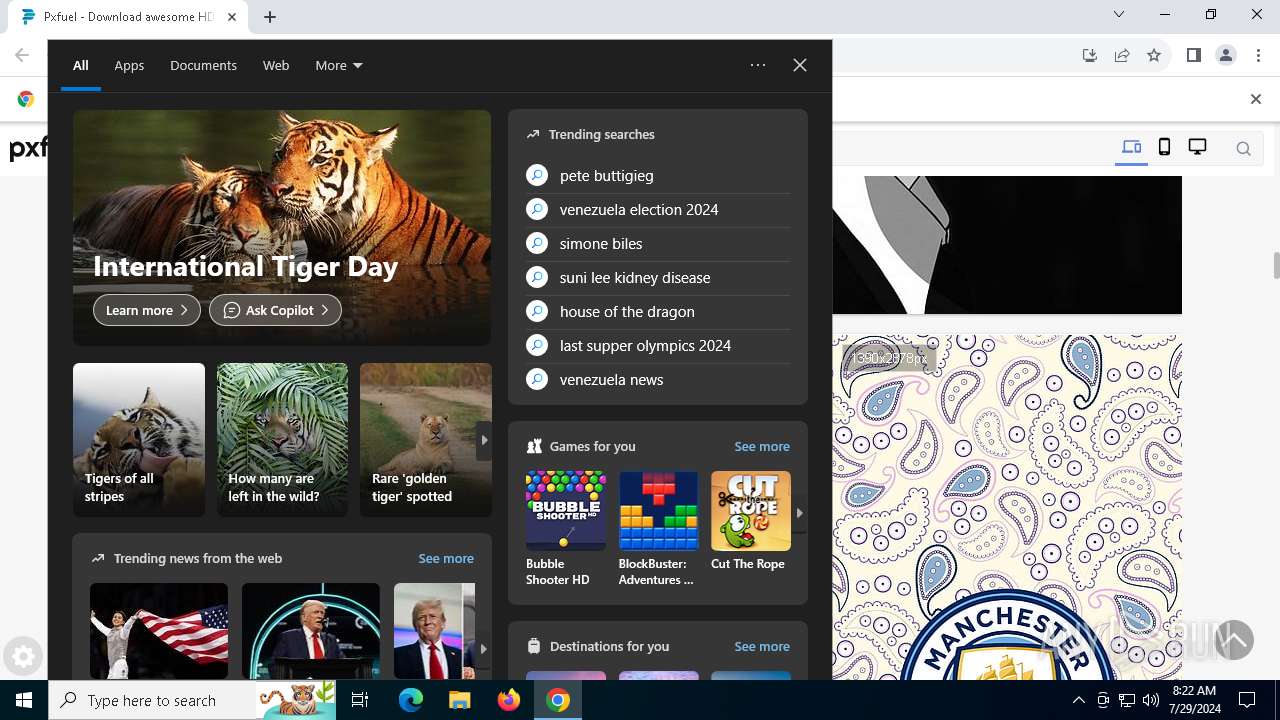
Task: Expand the More search filter dropdown
Action: (x=339, y=65)
